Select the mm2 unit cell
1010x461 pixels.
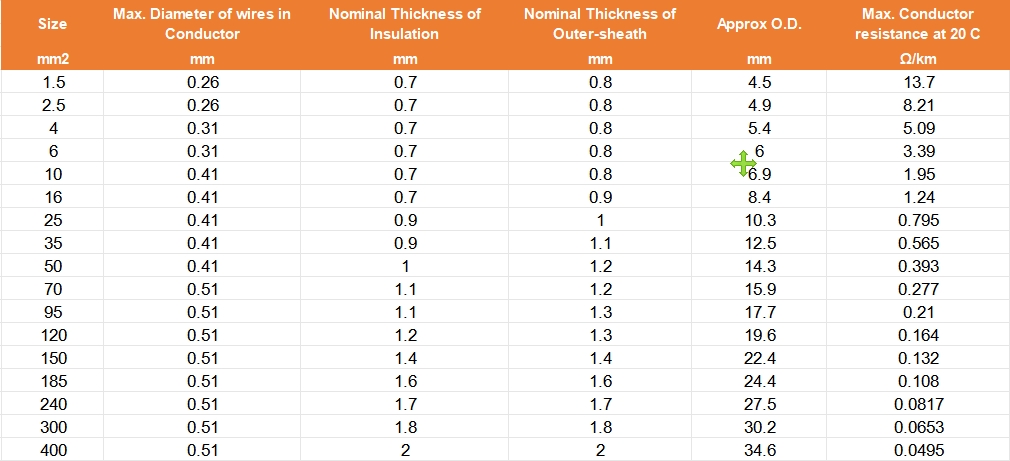click(52, 60)
